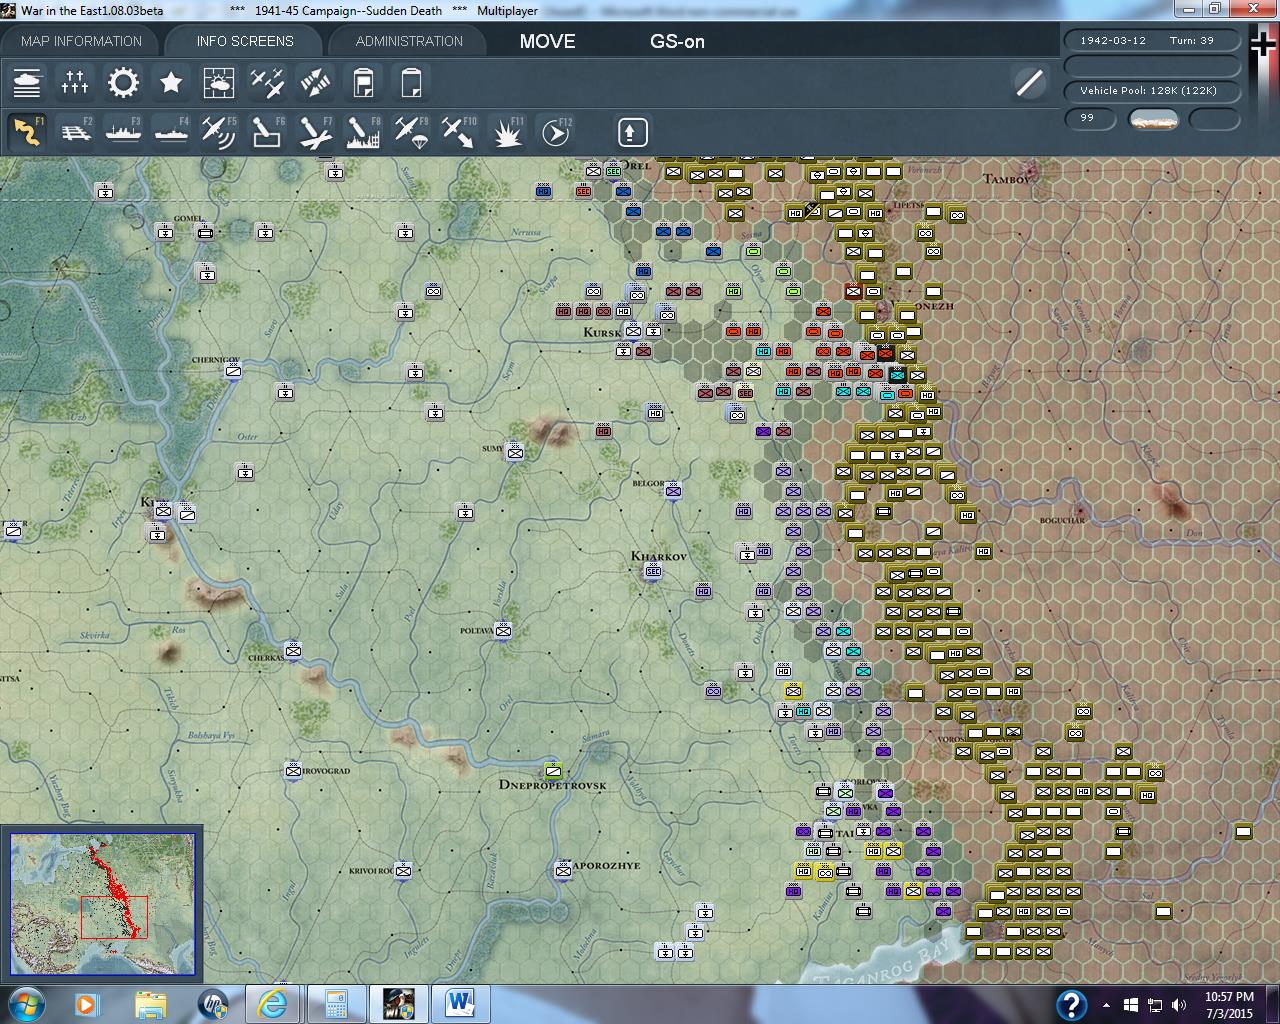Click the GS-on status label
Image resolution: width=1280 pixels, height=1024 pixels.
point(677,41)
